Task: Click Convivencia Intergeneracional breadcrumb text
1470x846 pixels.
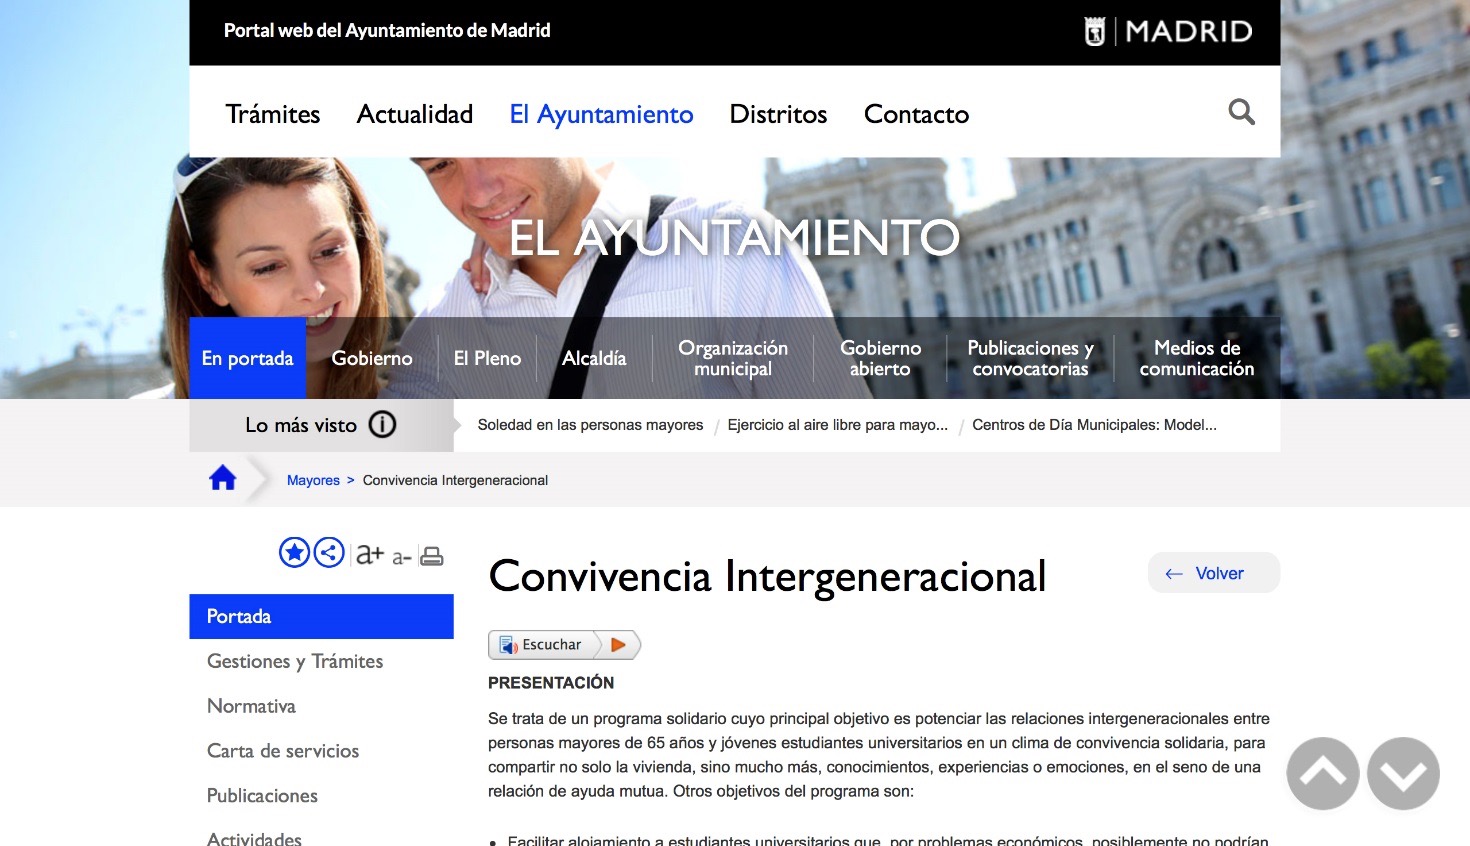Action: (x=455, y=480)
